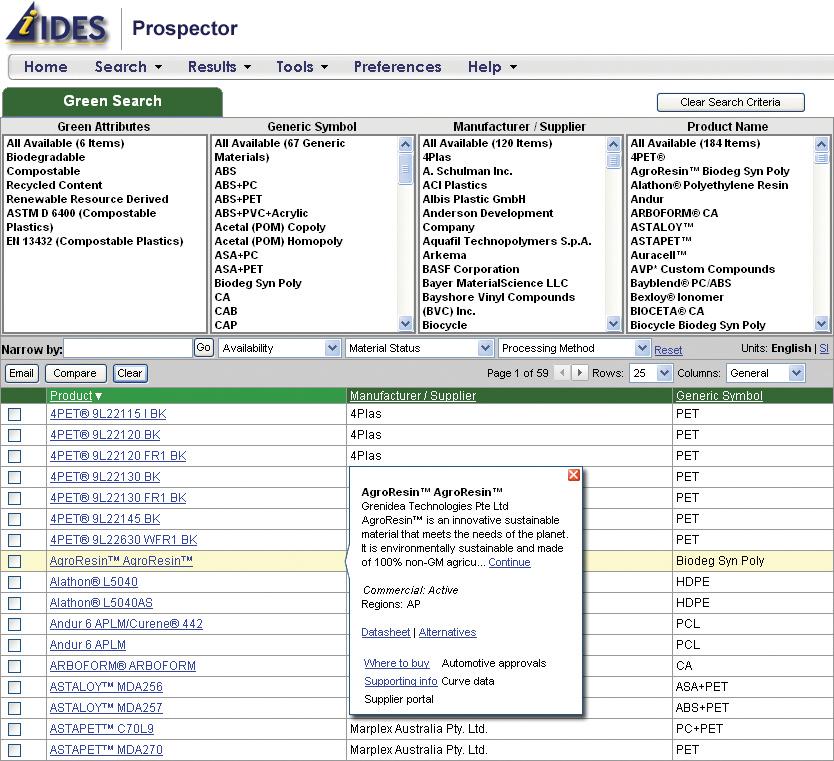
Task: Click the Reset link
Action: click(x=668, y=350)
